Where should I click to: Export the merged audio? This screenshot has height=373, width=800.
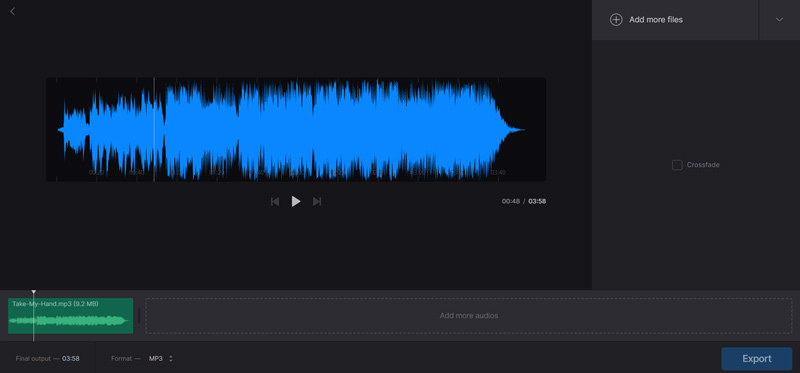pos(757,359)
